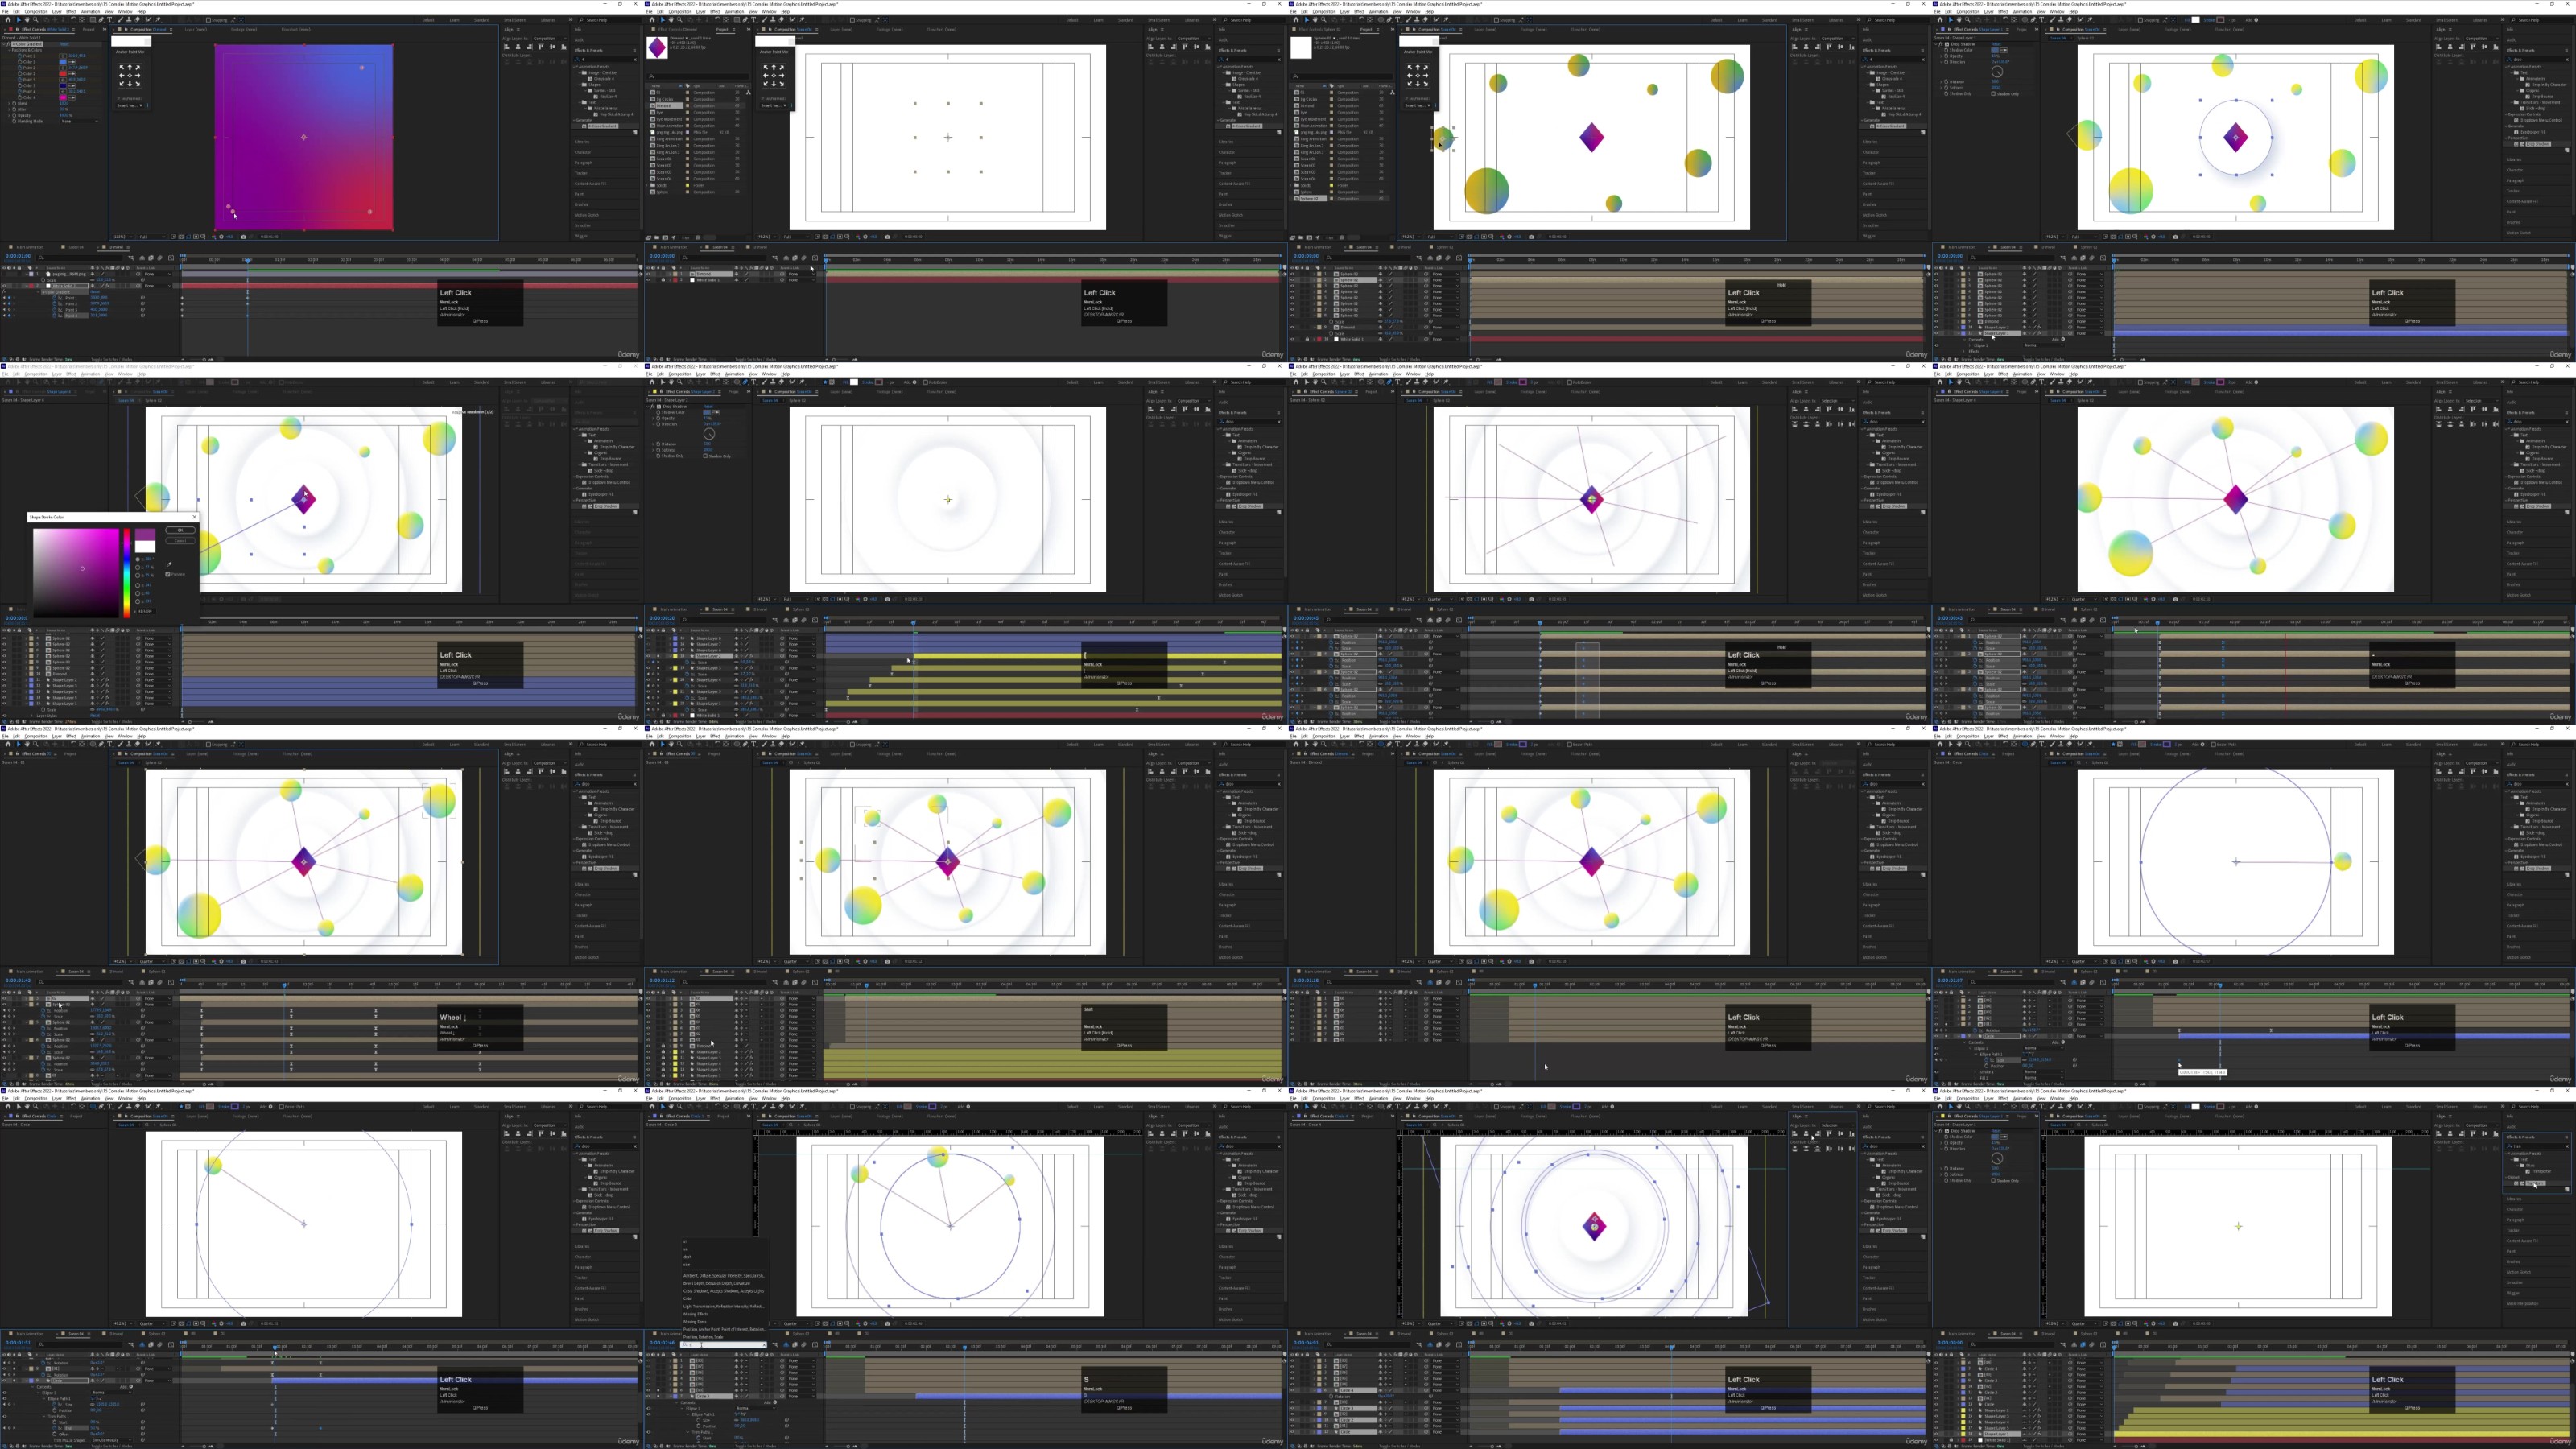Uncheck Preview in Shape Stroke Color dialog

(168, 574)
